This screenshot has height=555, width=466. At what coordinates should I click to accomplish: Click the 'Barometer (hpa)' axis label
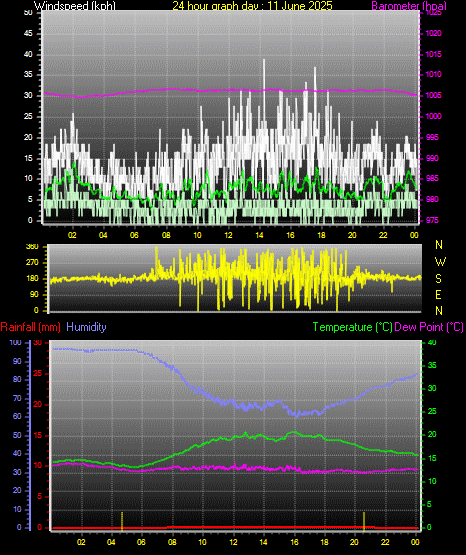pos(409,6)
